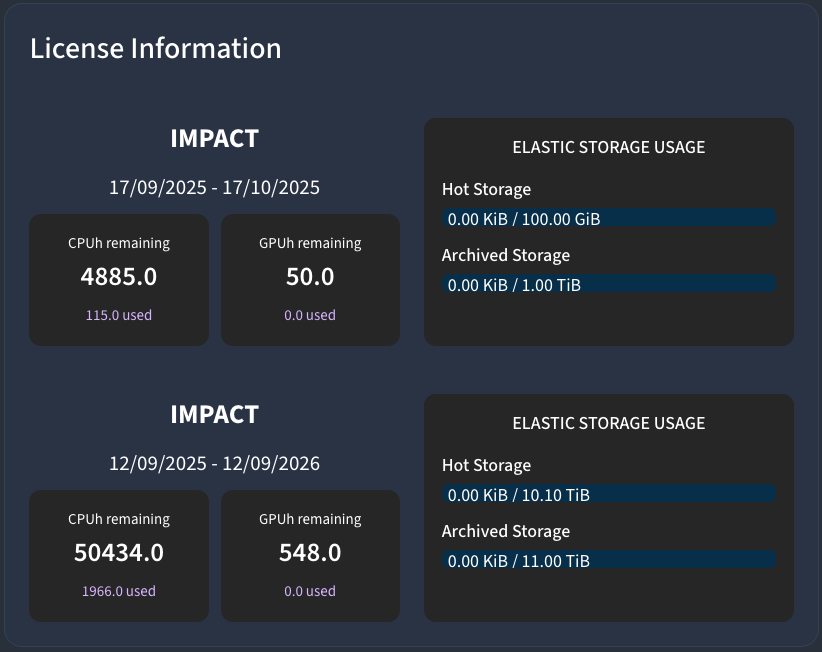This screenshot has width=822, height=652.
Task: Click the 17/09/2025 - 17/10/2025 date range
Action: pyautogui.click(x=214, y=187)
